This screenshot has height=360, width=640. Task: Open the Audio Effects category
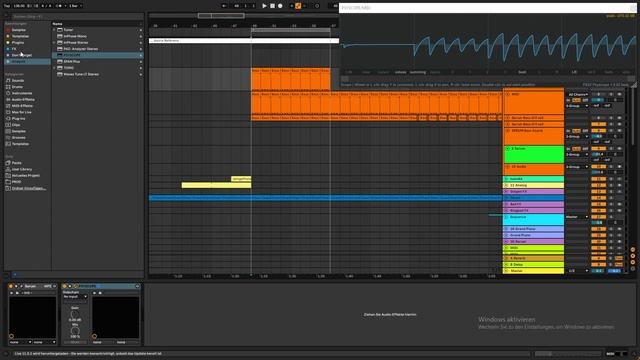23,100
